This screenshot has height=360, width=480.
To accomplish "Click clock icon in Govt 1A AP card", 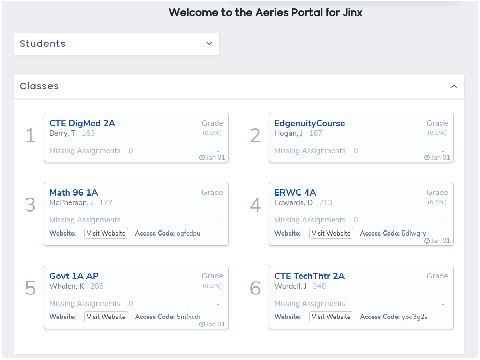I will tap(202, 324).
